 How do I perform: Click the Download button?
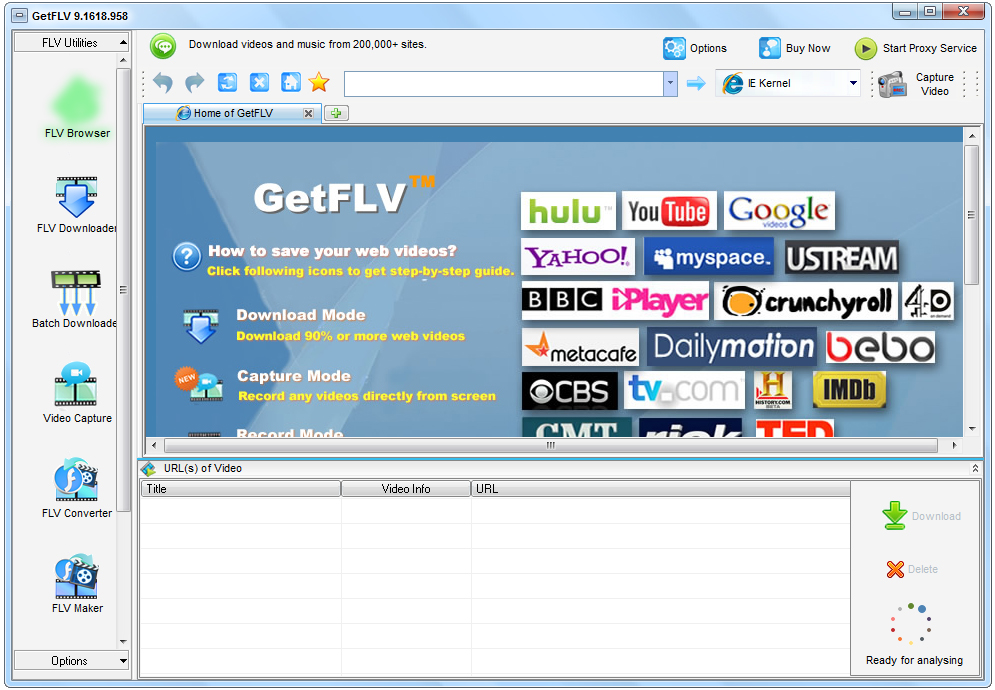click(921, 516)
